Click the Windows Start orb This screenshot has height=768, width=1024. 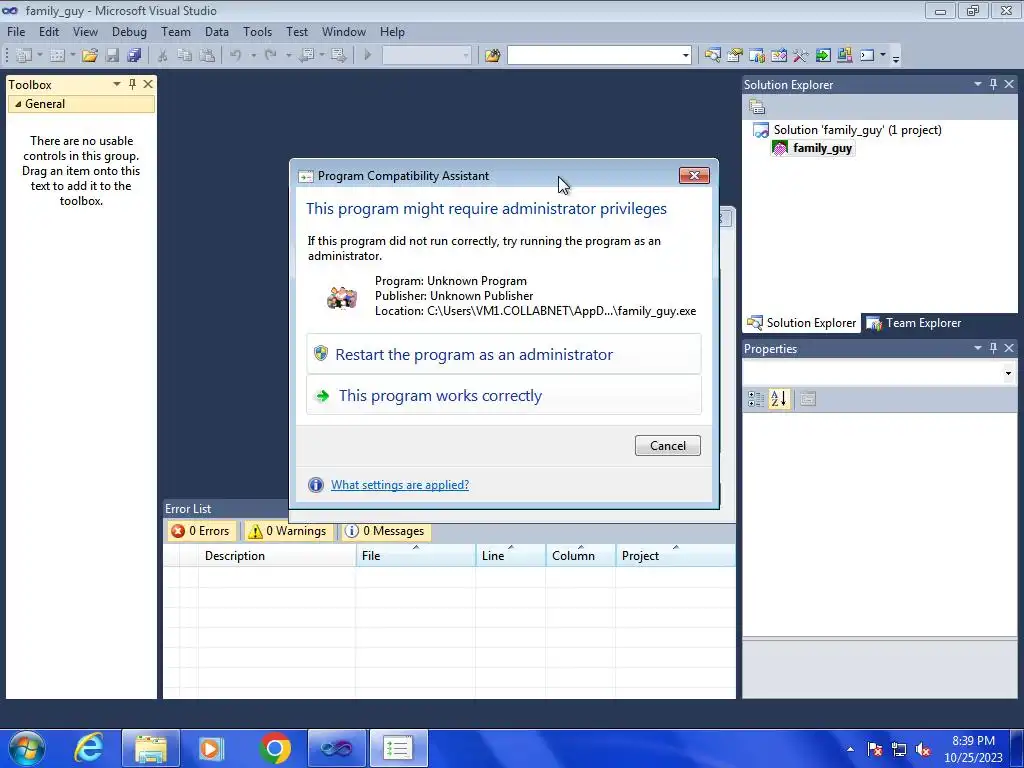[27, 748]
